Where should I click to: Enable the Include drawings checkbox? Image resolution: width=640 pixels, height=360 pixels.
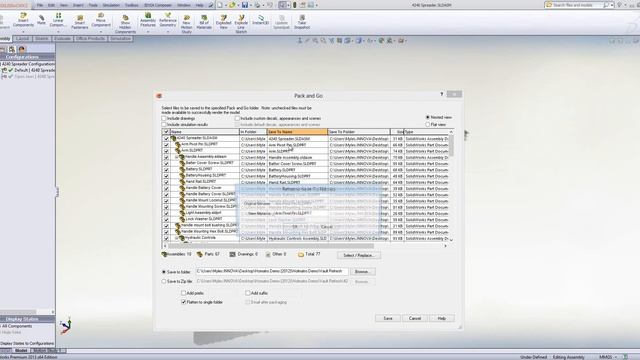pos(164,118)
